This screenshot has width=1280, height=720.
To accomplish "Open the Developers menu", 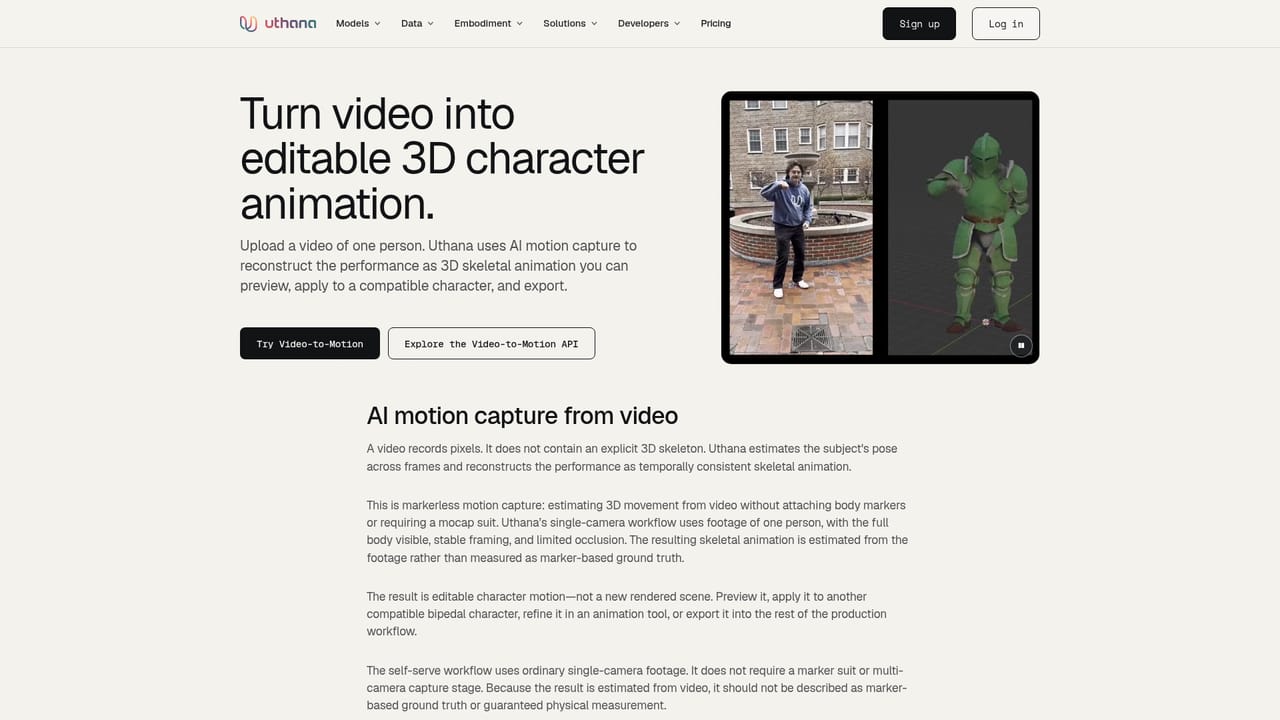I will 648,23.
